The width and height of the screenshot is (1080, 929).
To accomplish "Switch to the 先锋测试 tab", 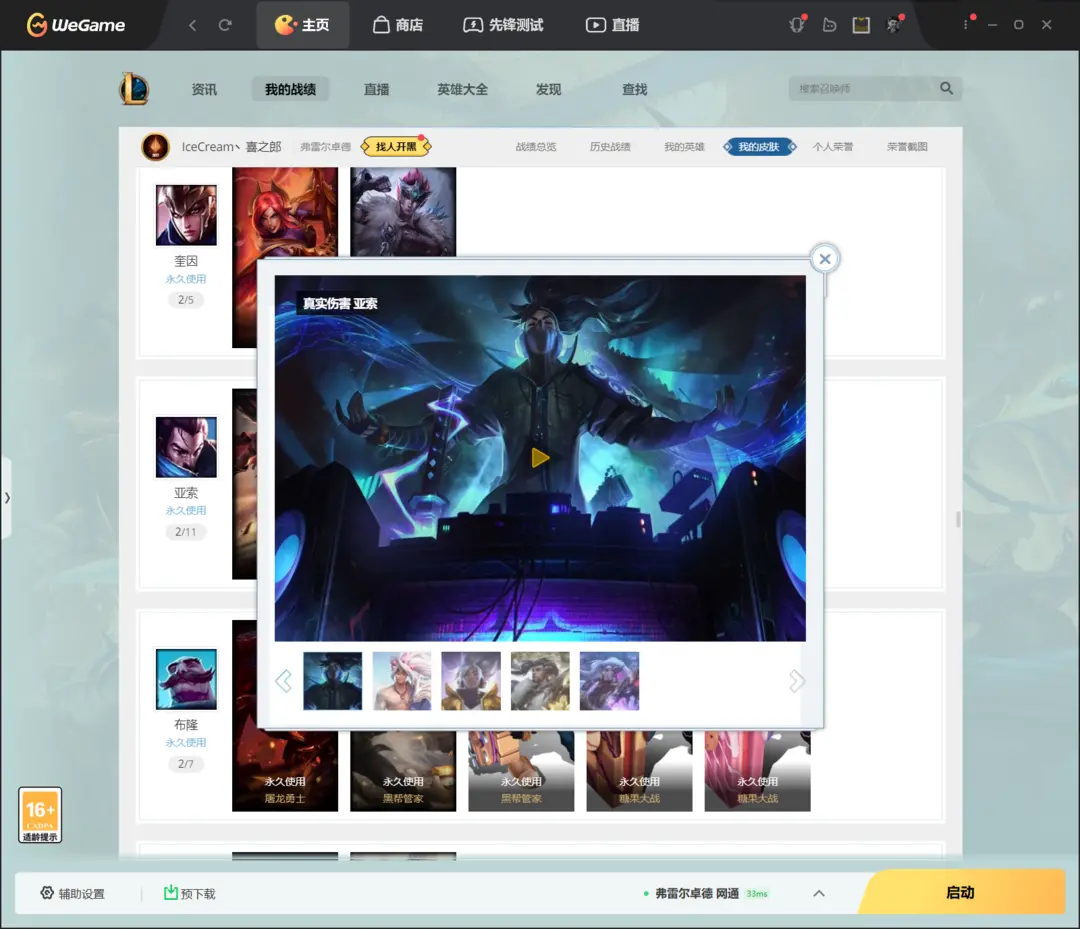I will [x=503, y=25].
